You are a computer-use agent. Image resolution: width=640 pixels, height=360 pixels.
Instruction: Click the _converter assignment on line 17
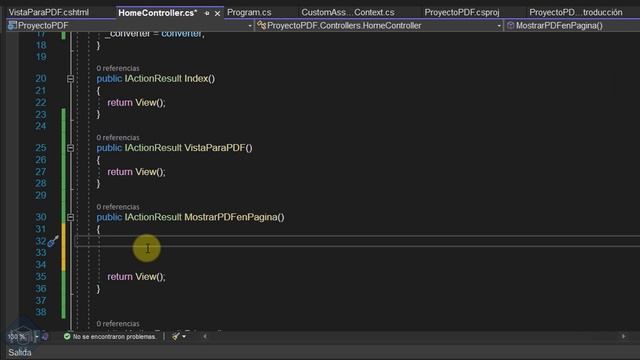coord(155,34)
